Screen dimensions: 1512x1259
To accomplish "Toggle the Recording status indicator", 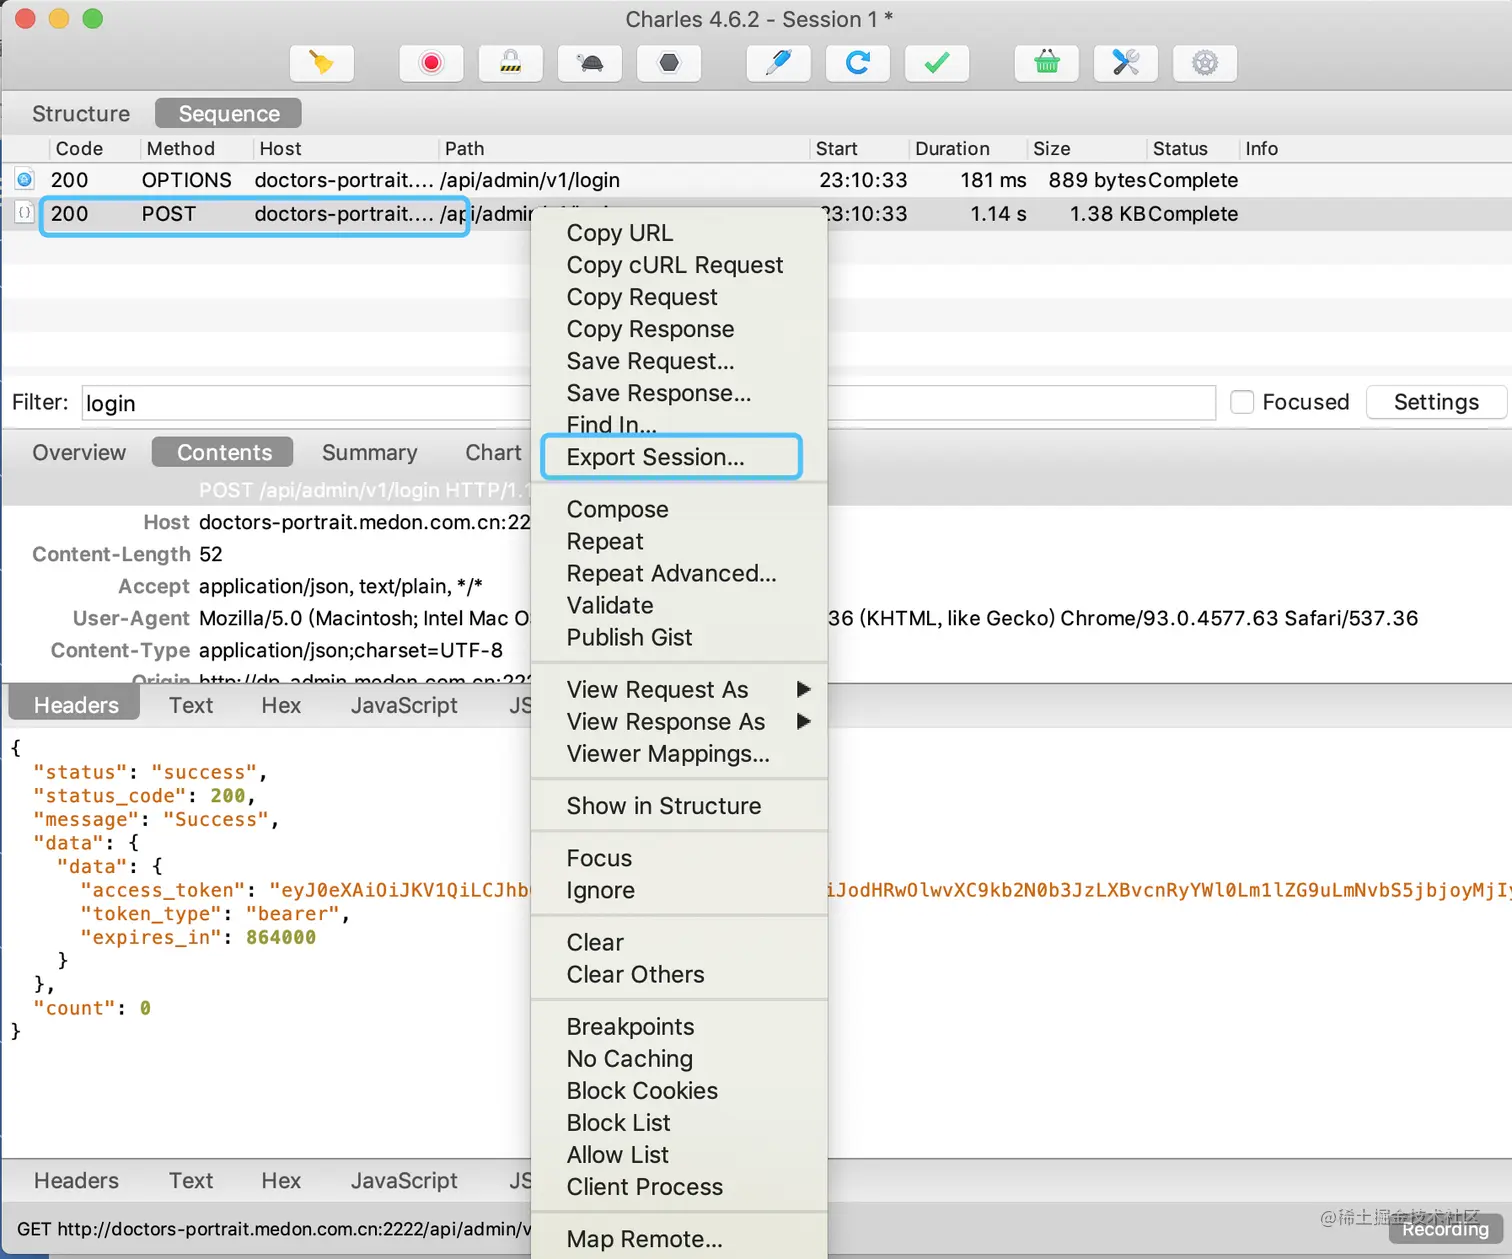I will 1445,1229.
